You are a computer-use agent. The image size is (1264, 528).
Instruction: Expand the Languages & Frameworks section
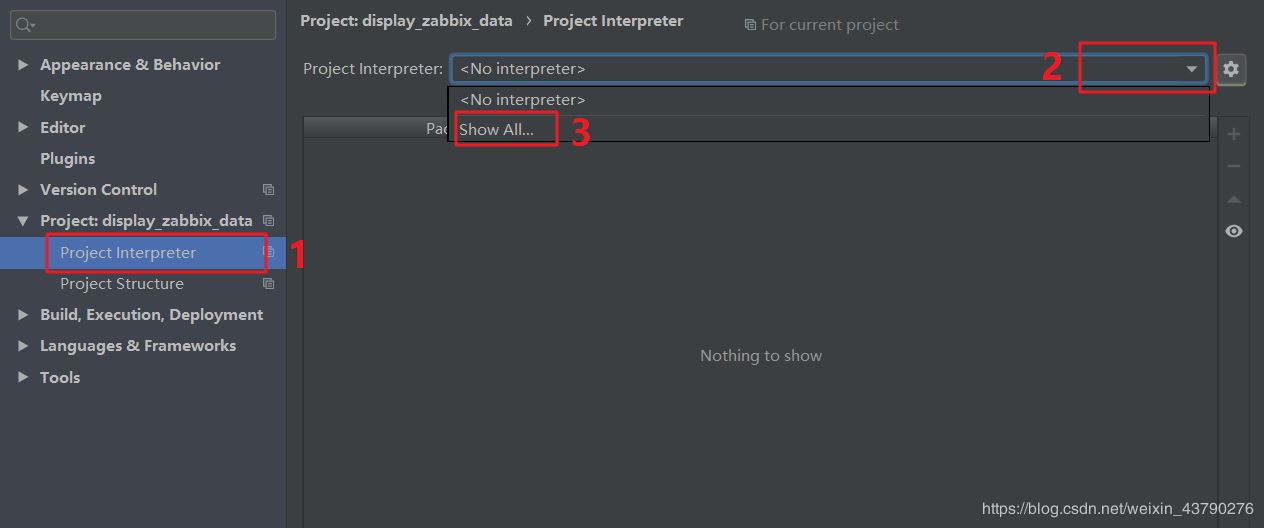pos(23,346)
